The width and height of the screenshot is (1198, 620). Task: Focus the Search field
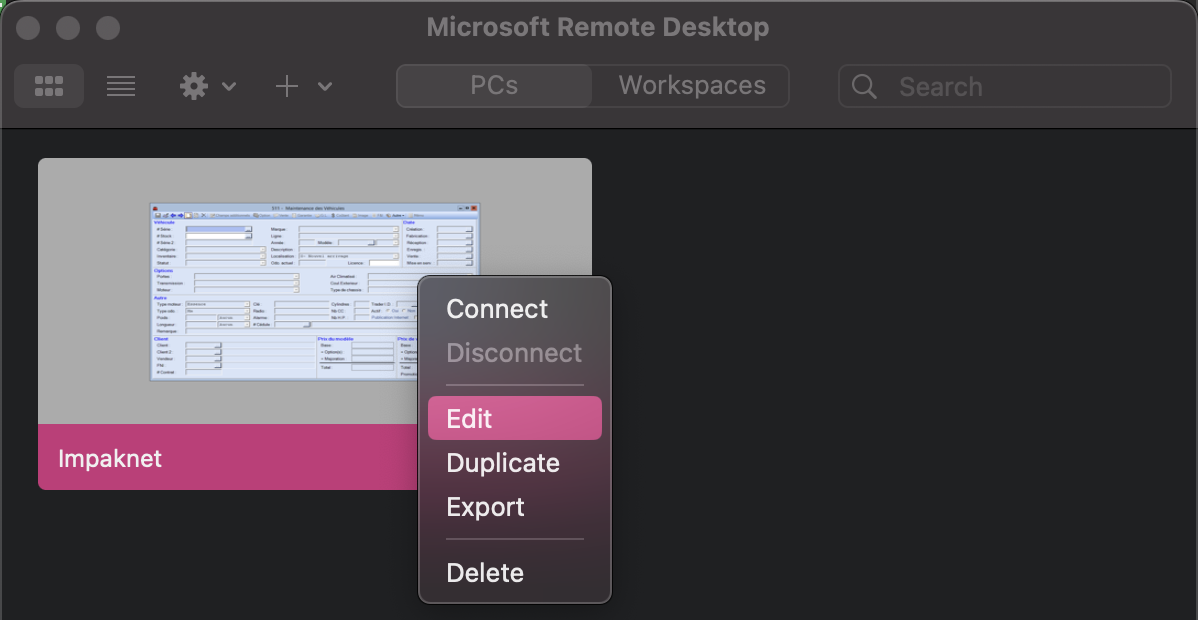(x=1005, y=86)
